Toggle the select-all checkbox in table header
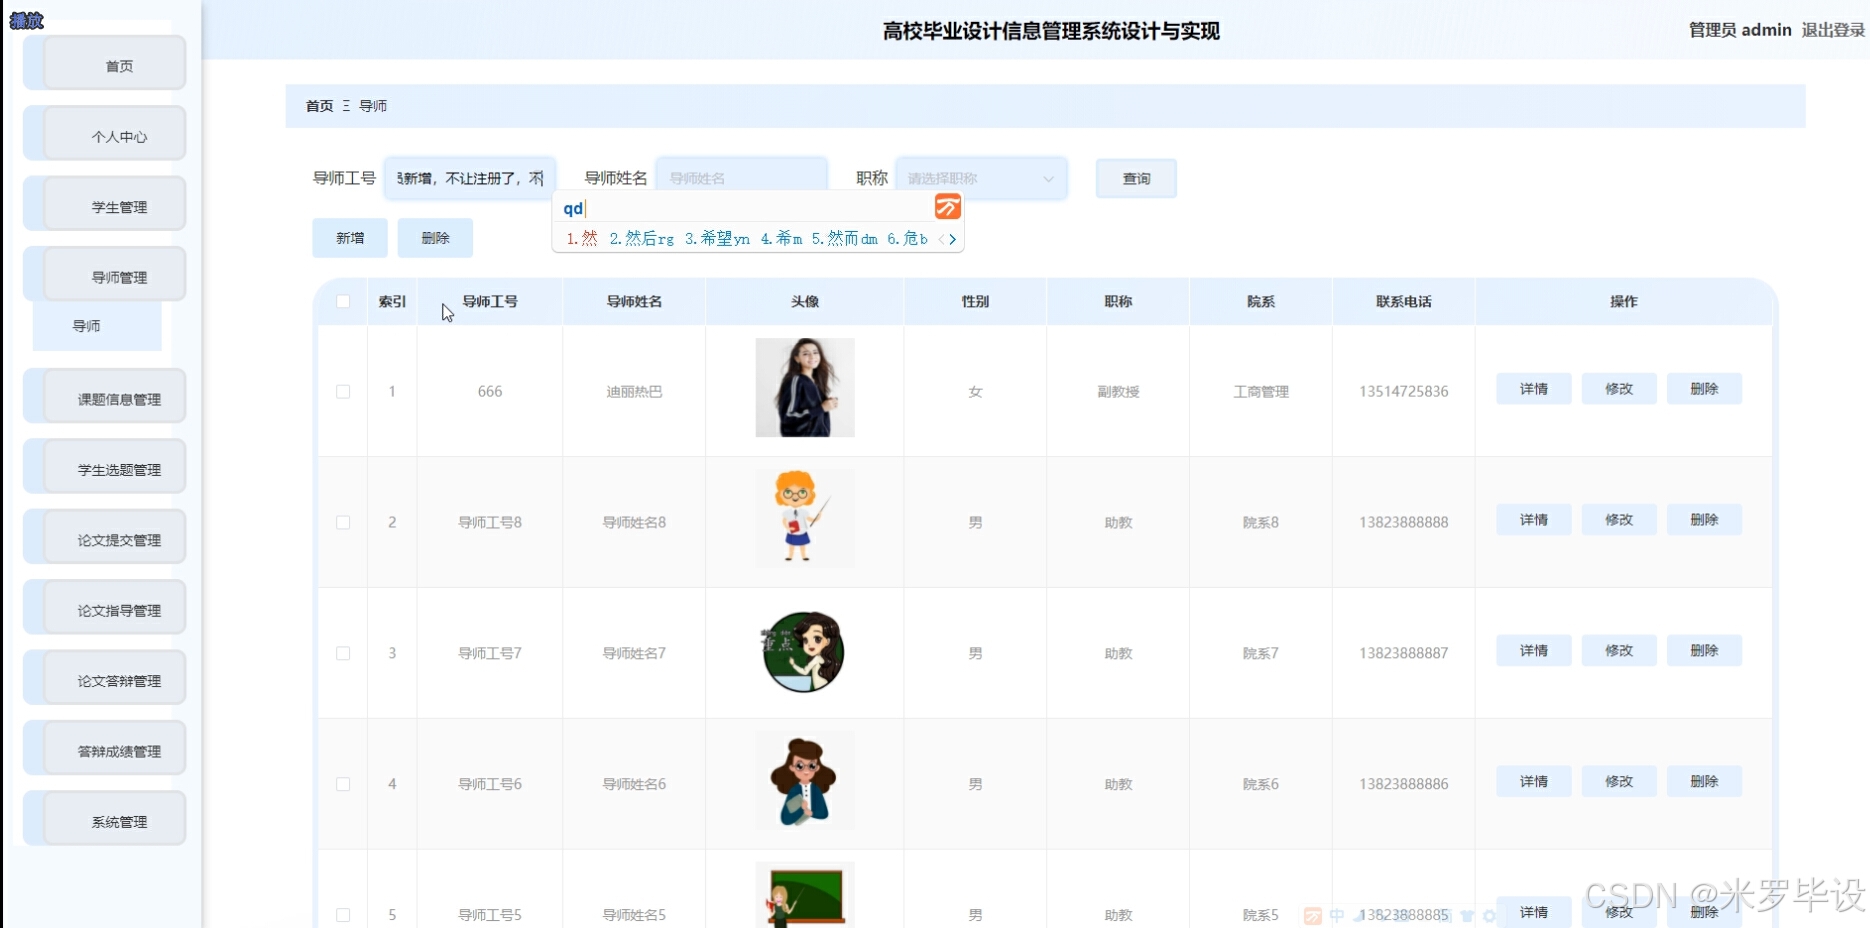1870x928 pixels. point(343,302)
